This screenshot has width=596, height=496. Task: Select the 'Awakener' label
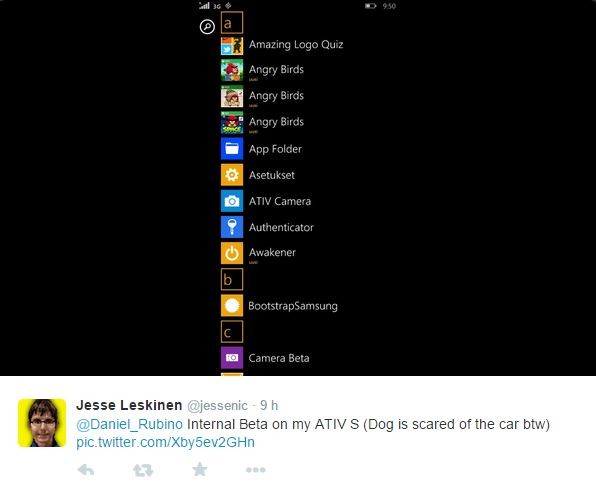(x=272, y=252)
